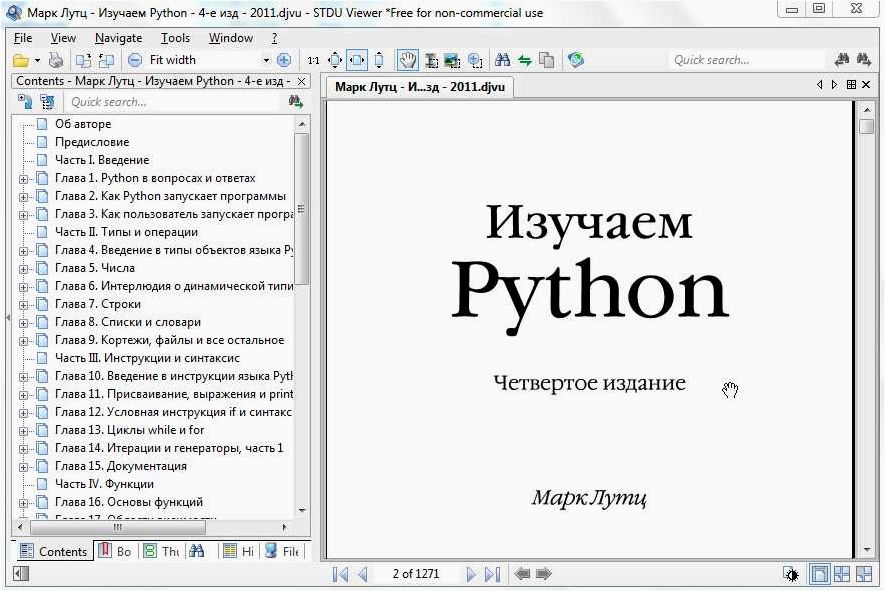The height and width of the screenshot is (591, 885).
Task: Click the rotate right page icon
Action: pyautogui.click(x=106, y=60)
